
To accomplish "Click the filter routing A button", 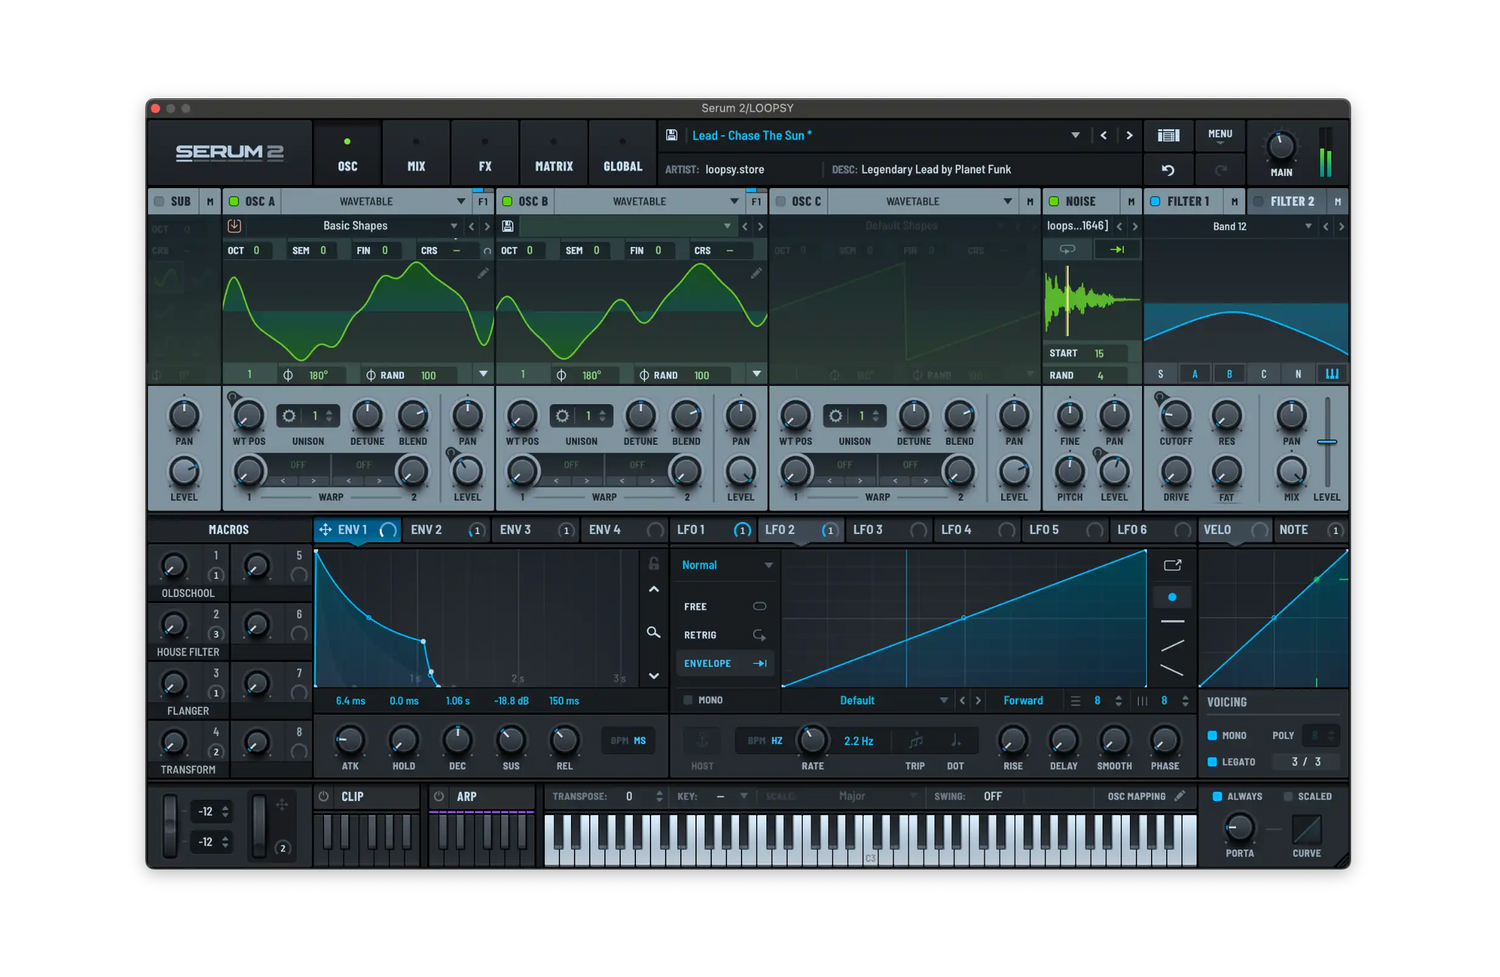I will click(x=1195, y=374).
